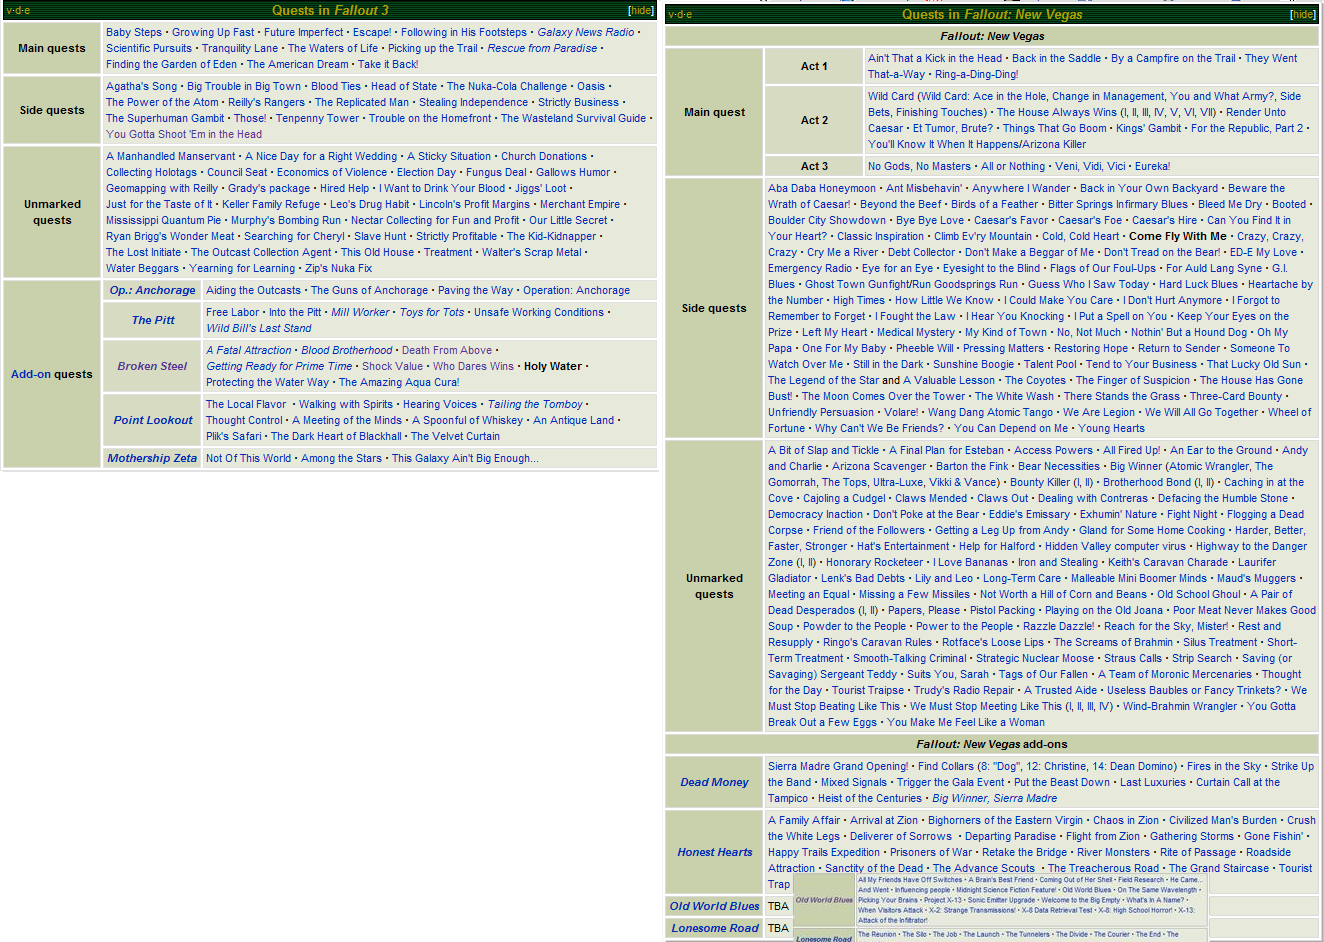The height and width of the screenshot is (942, 1324).
Task: Open The Grand Staircase quest link
Action: click(1218, 868)
